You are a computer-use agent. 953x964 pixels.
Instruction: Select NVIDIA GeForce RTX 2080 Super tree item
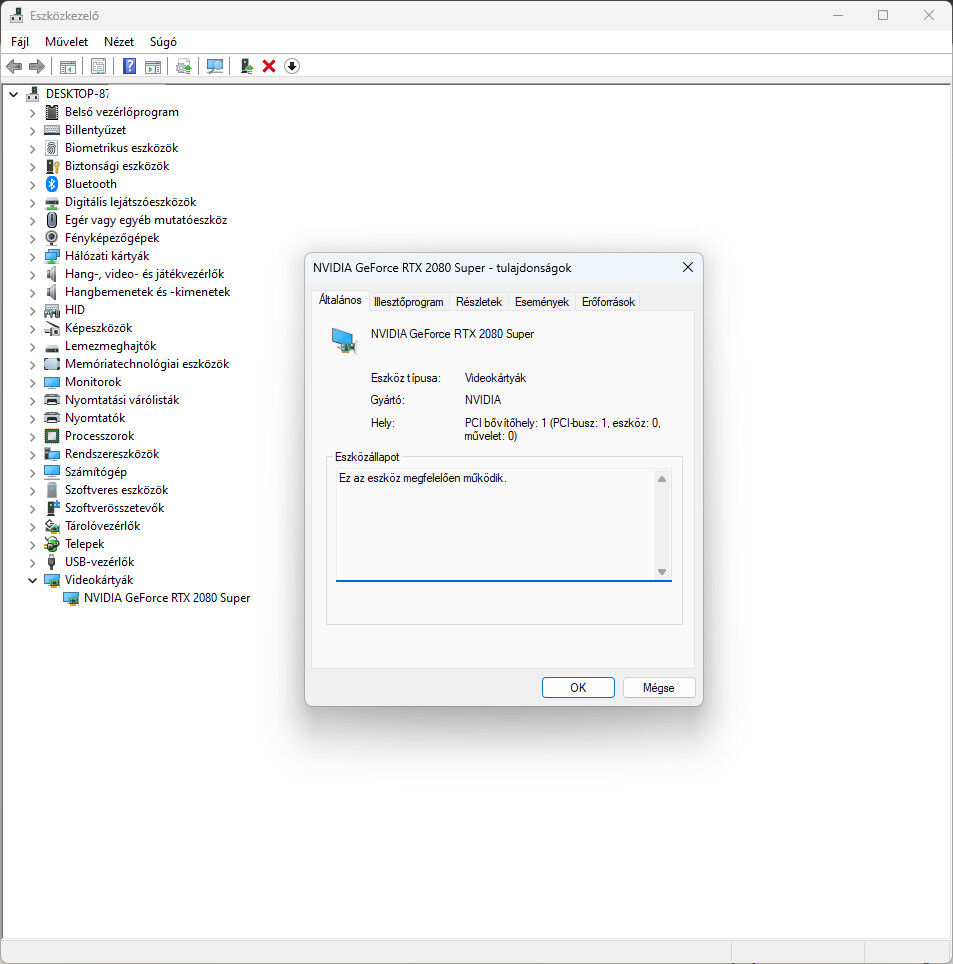[167, 598]
